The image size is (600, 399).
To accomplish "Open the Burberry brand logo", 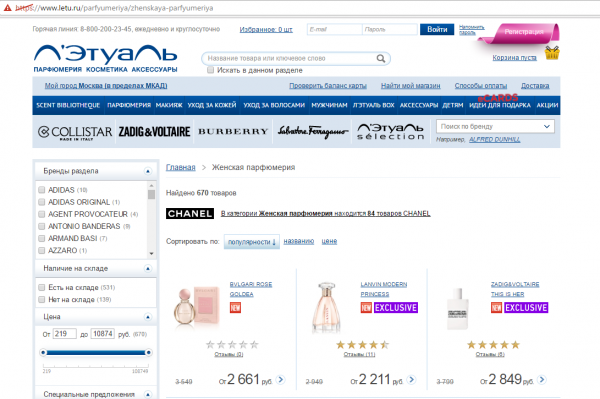I will [x=233, y=131].
